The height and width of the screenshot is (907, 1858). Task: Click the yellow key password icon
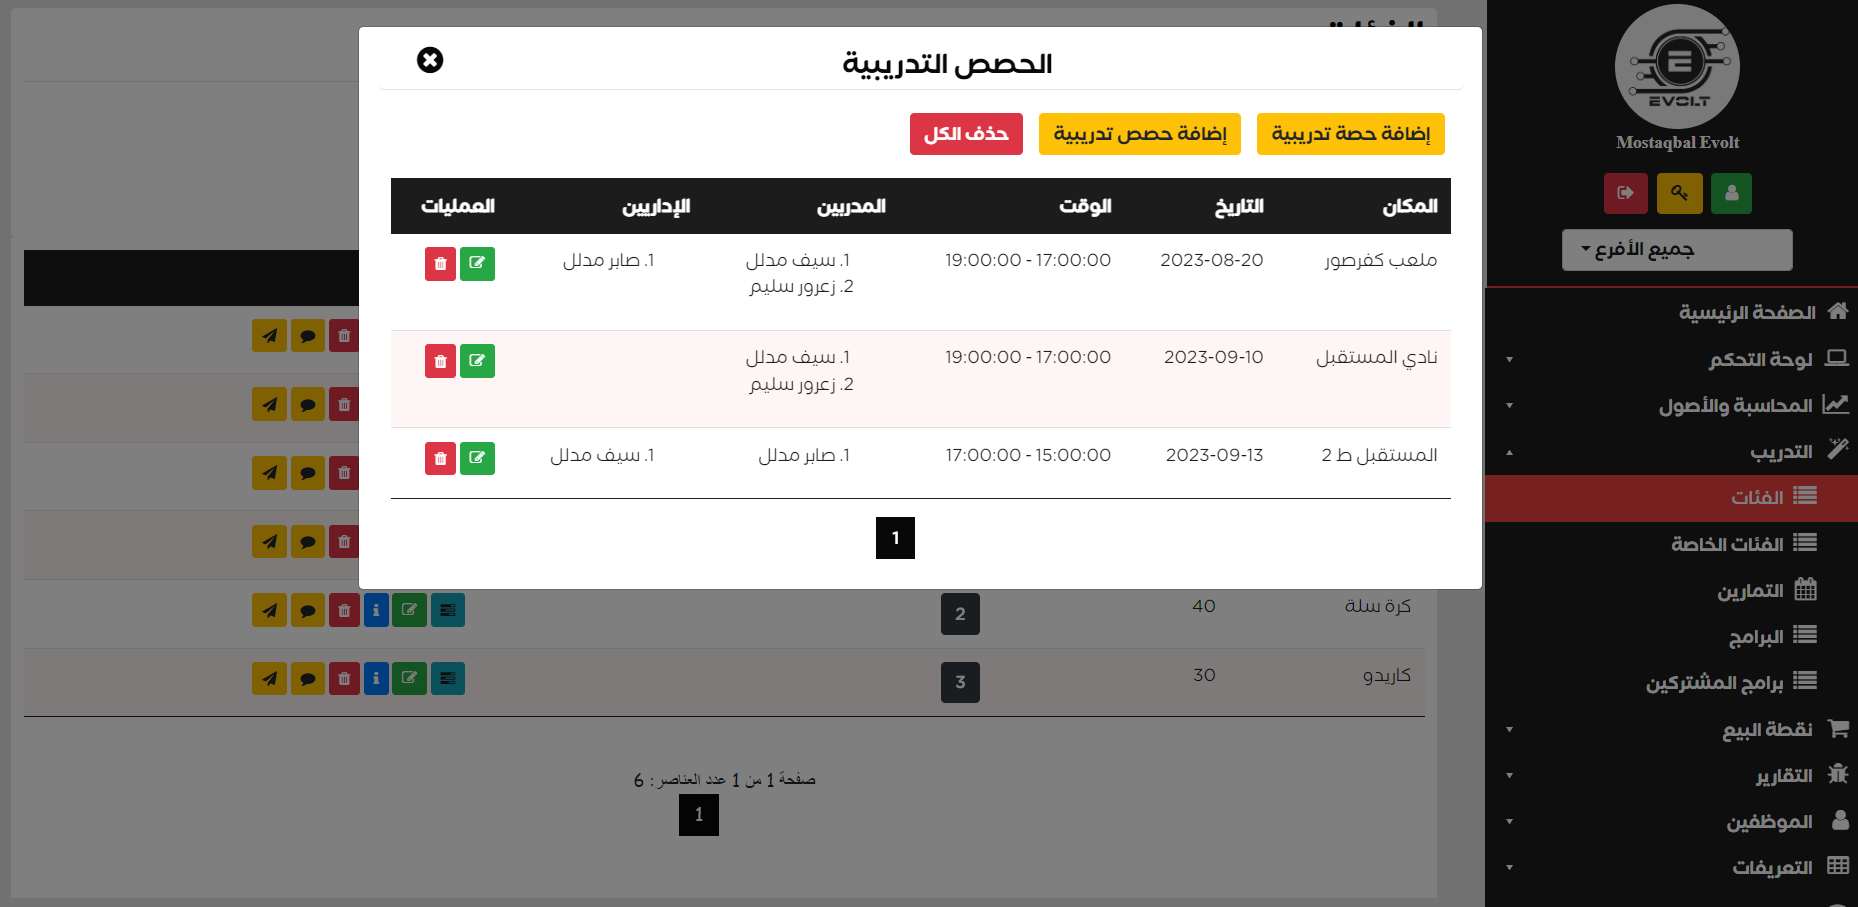point(1679,193)
